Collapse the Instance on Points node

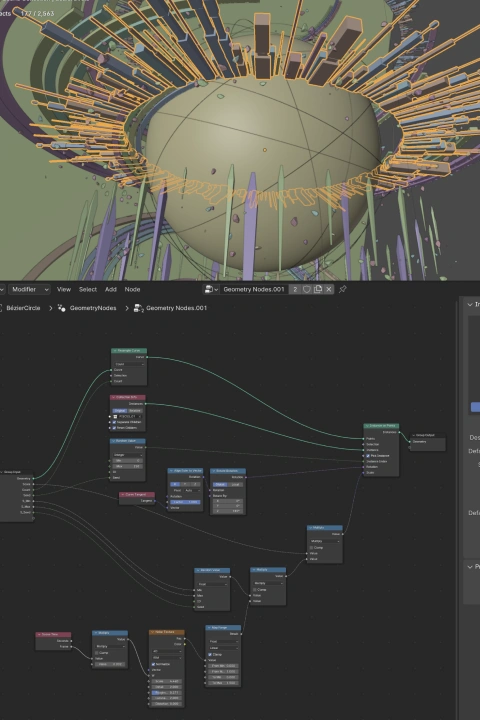tap(367, 426)
